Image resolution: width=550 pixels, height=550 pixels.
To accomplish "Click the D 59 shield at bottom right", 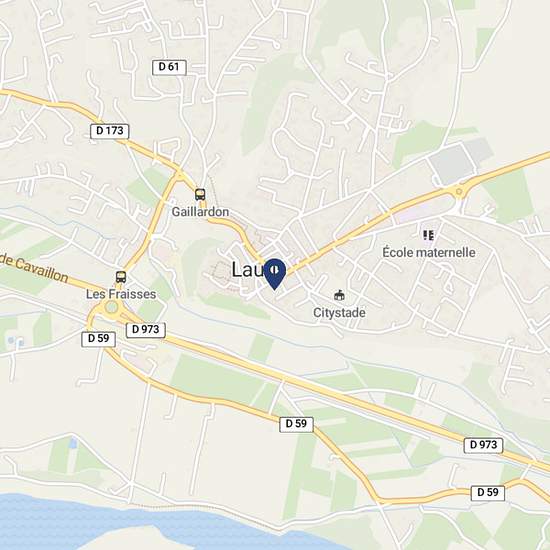I will point(488,493).
